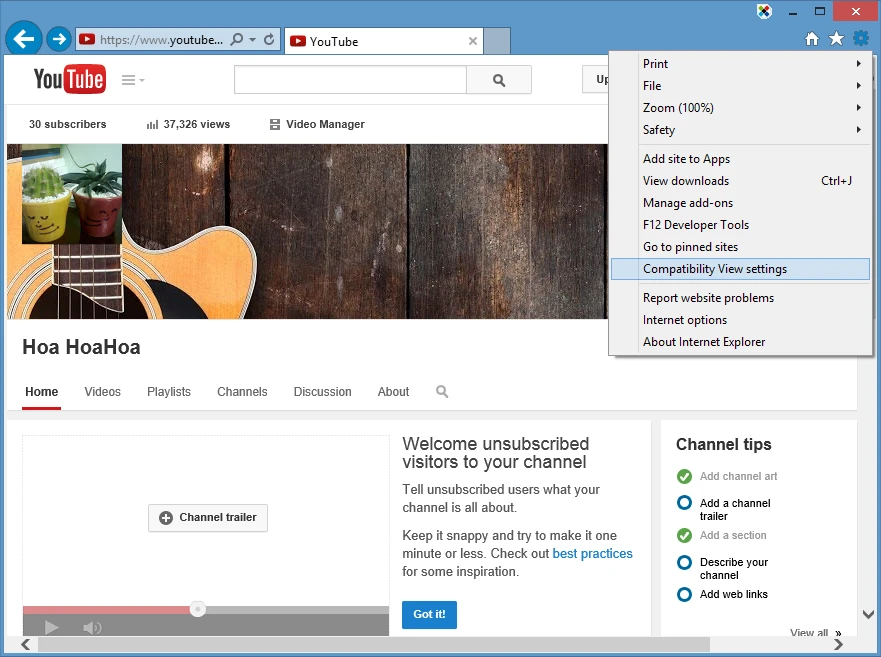Toggle the 'Add web links' tip circle
Viewport: 881px width, 657px height.
pyautogui.click(x=684, y=594)
